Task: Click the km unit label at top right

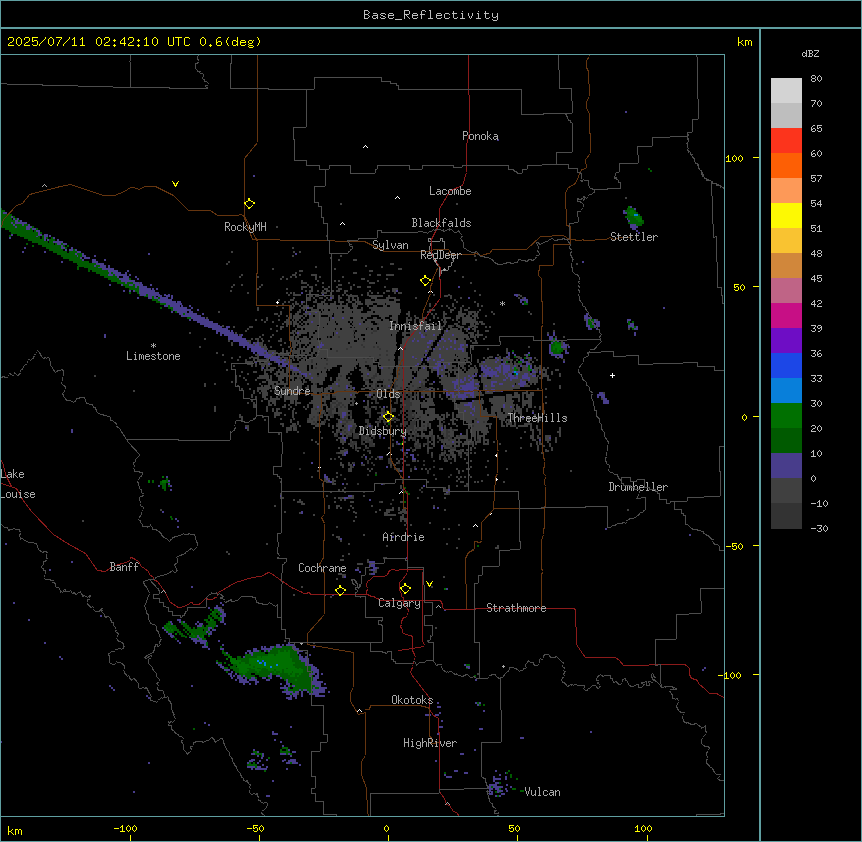Action: pyautogui.click(x=744, y=42)
